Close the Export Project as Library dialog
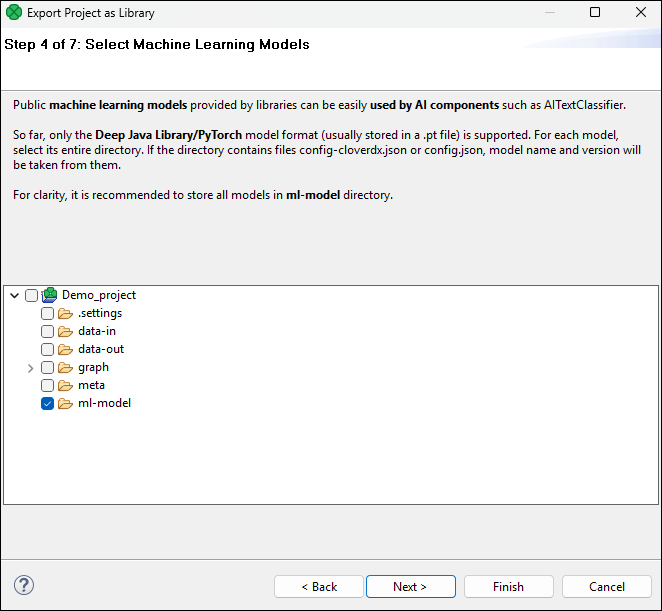This screenshot has width=662, height=611. click(641, 12)
